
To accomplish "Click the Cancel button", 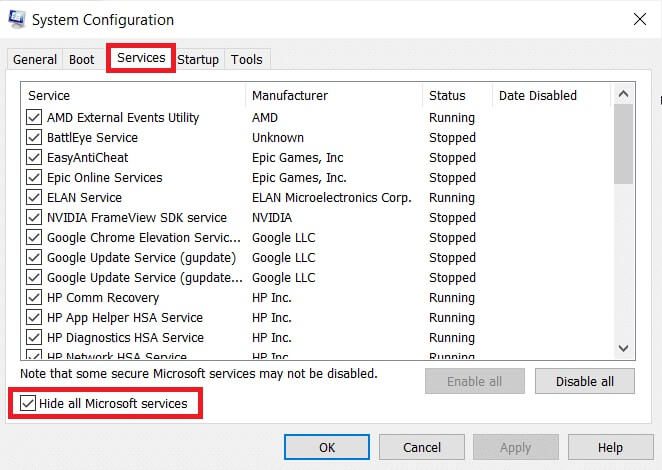I will tap(422, 447).
